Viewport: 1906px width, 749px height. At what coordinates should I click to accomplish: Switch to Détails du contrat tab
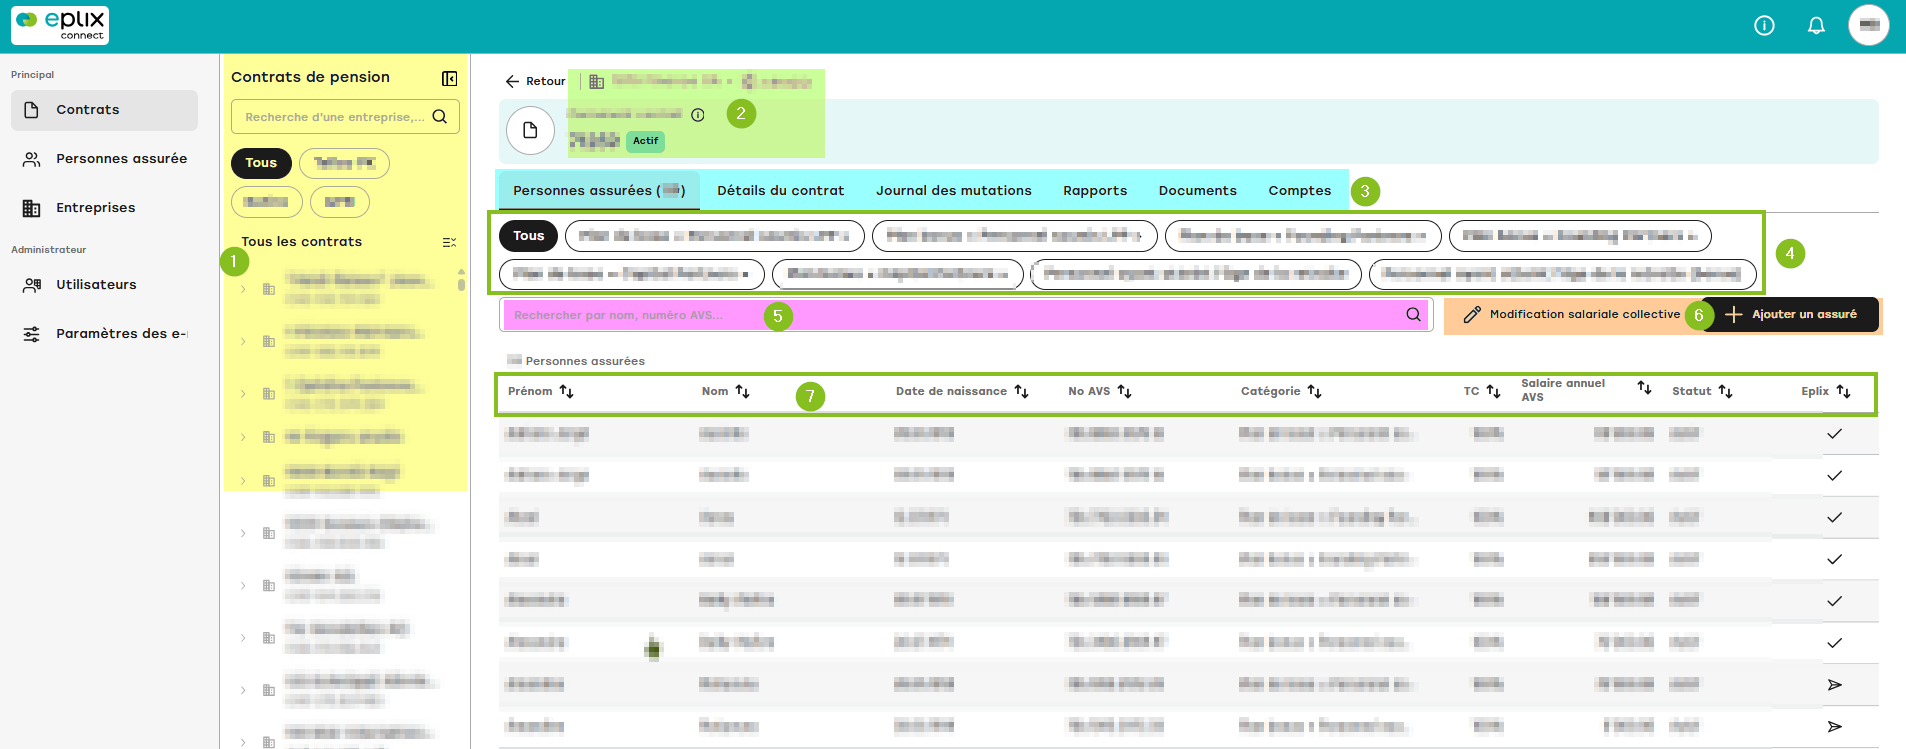pos(780,191)
